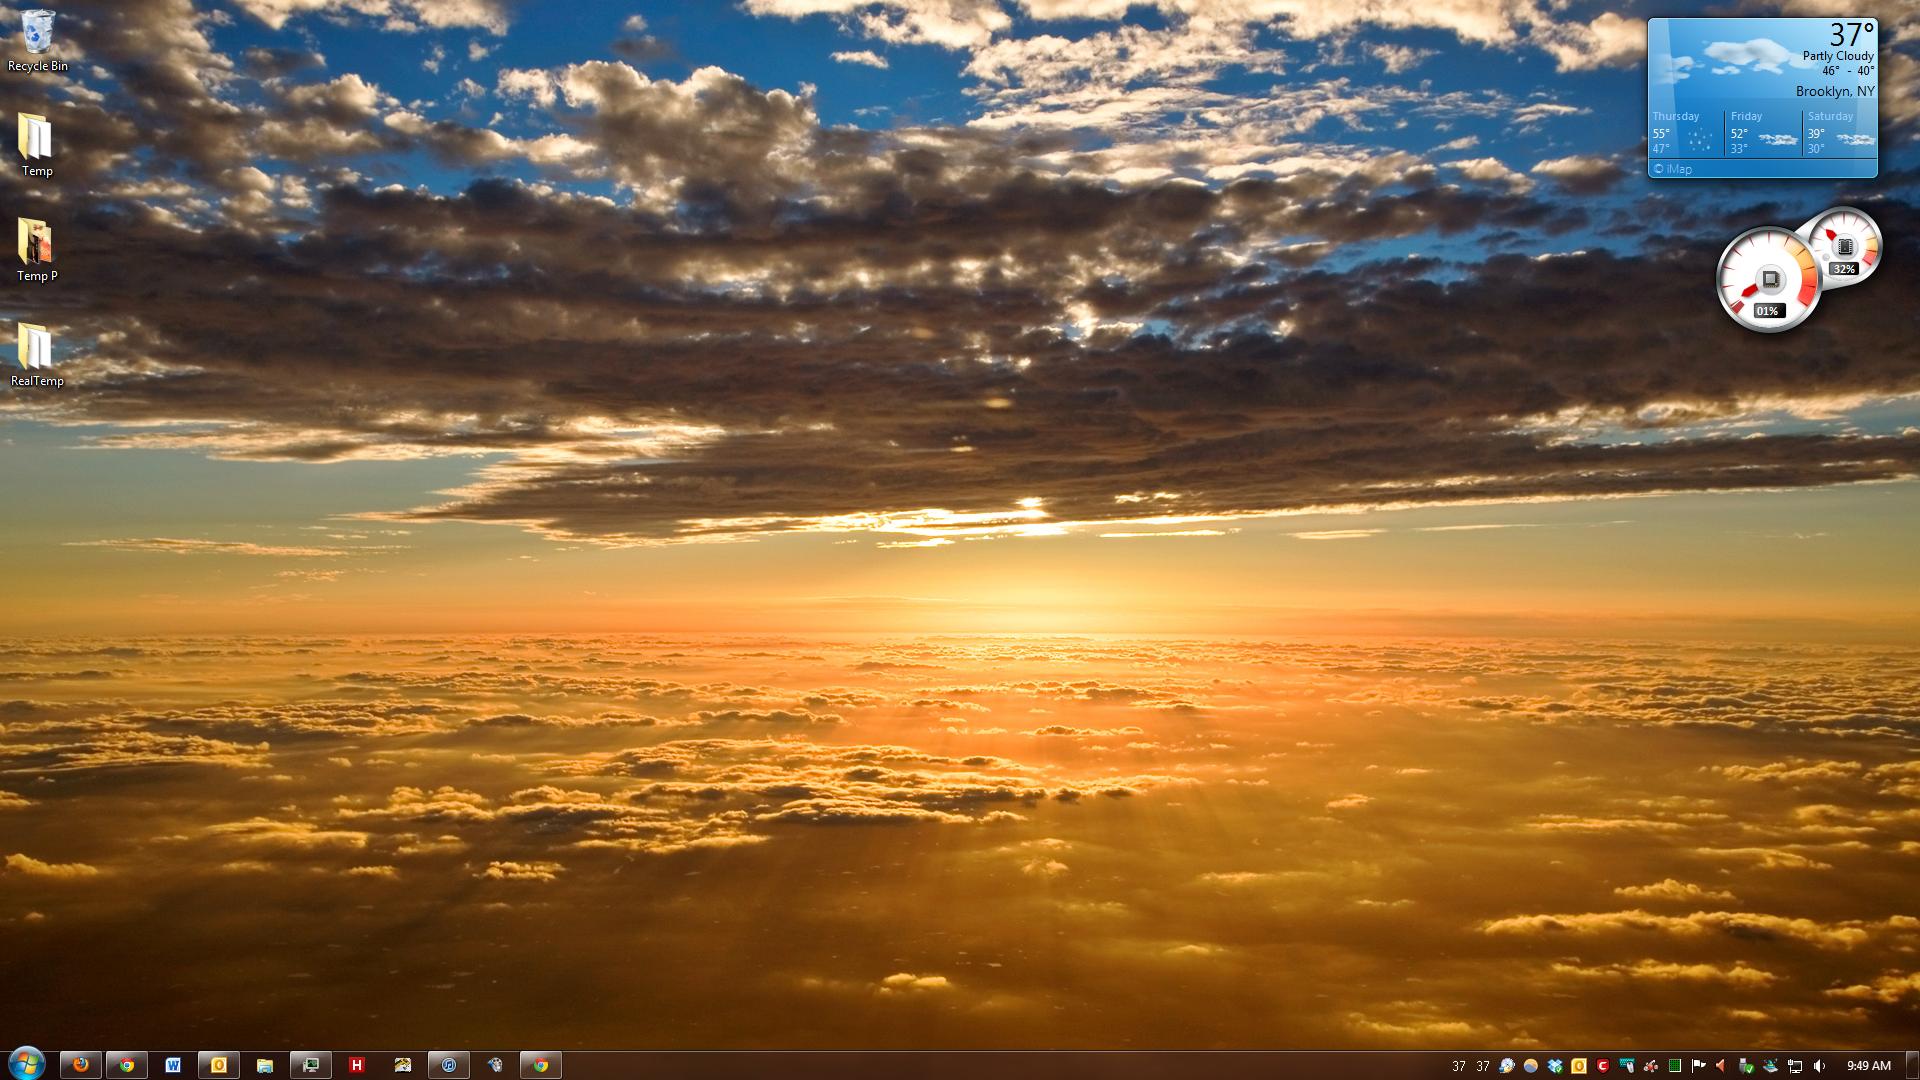
Task: Open the blue-orange sphere tray icon
Action: point(1531,1066)
